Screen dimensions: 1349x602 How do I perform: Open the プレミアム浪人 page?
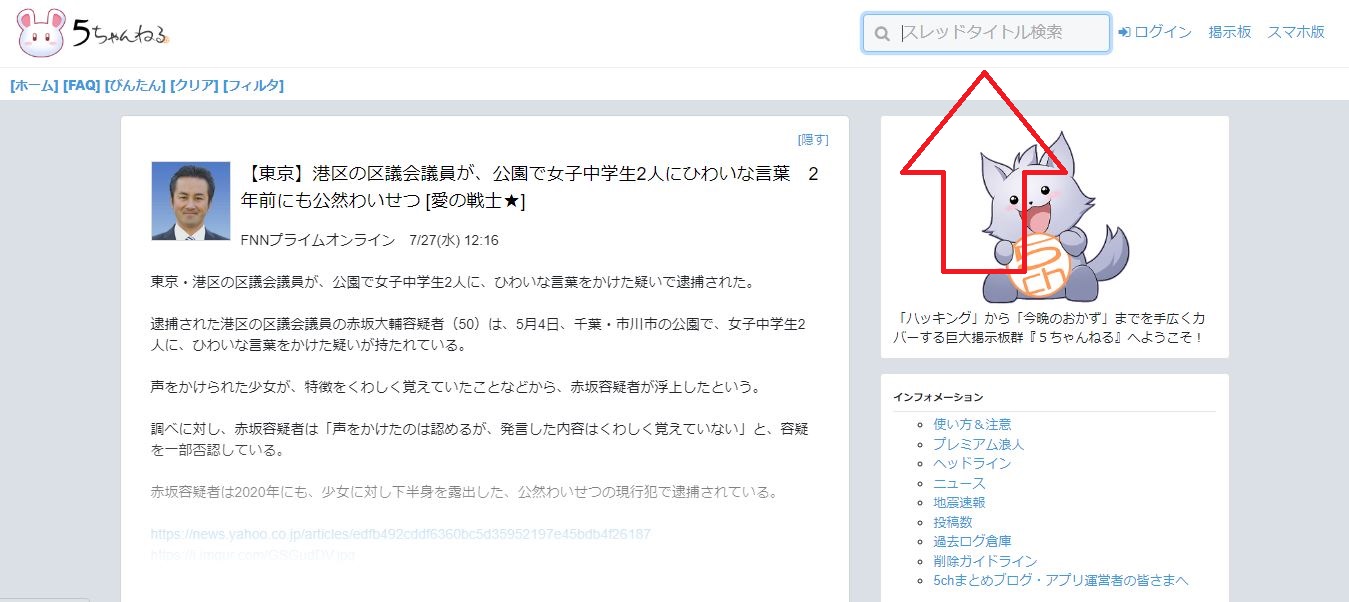[x=980, y=443]
